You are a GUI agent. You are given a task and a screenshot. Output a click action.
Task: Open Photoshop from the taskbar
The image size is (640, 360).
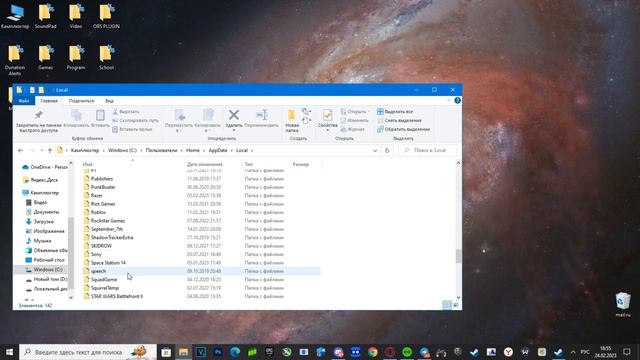click(218, 352)
